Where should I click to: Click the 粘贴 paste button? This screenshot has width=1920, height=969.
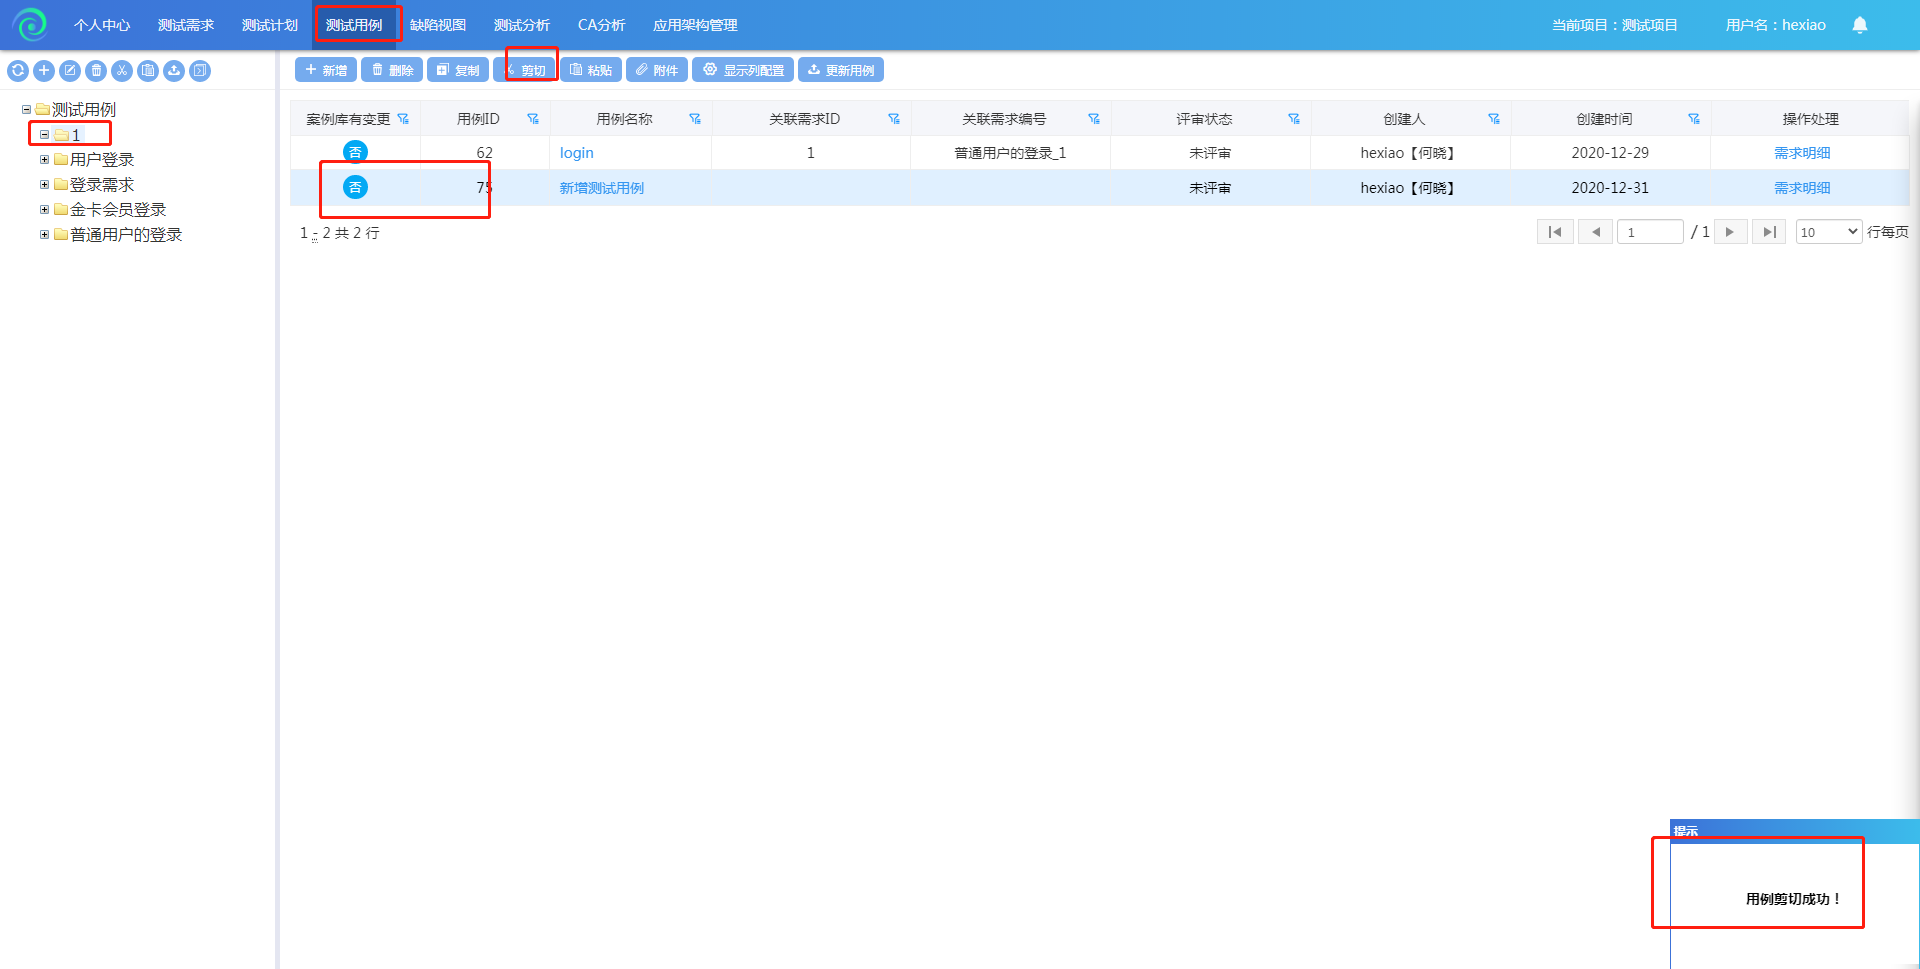pos(591,70)
